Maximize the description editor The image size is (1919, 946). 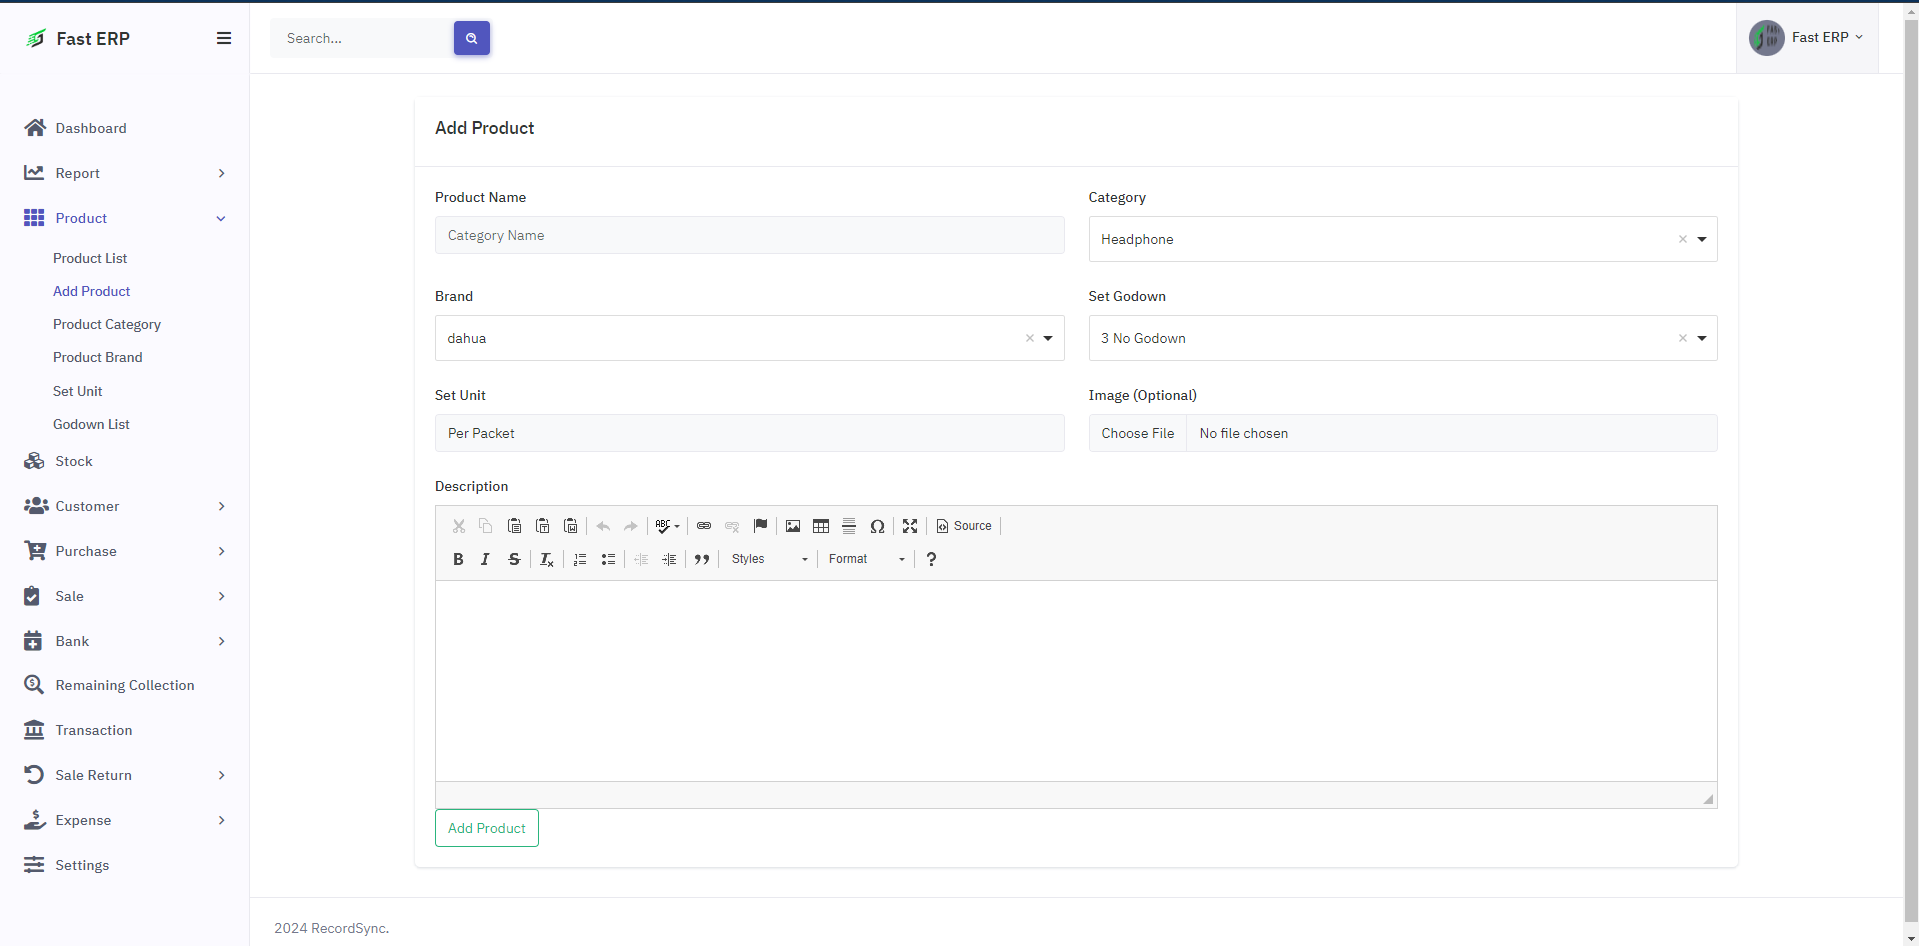click(910, 526)
